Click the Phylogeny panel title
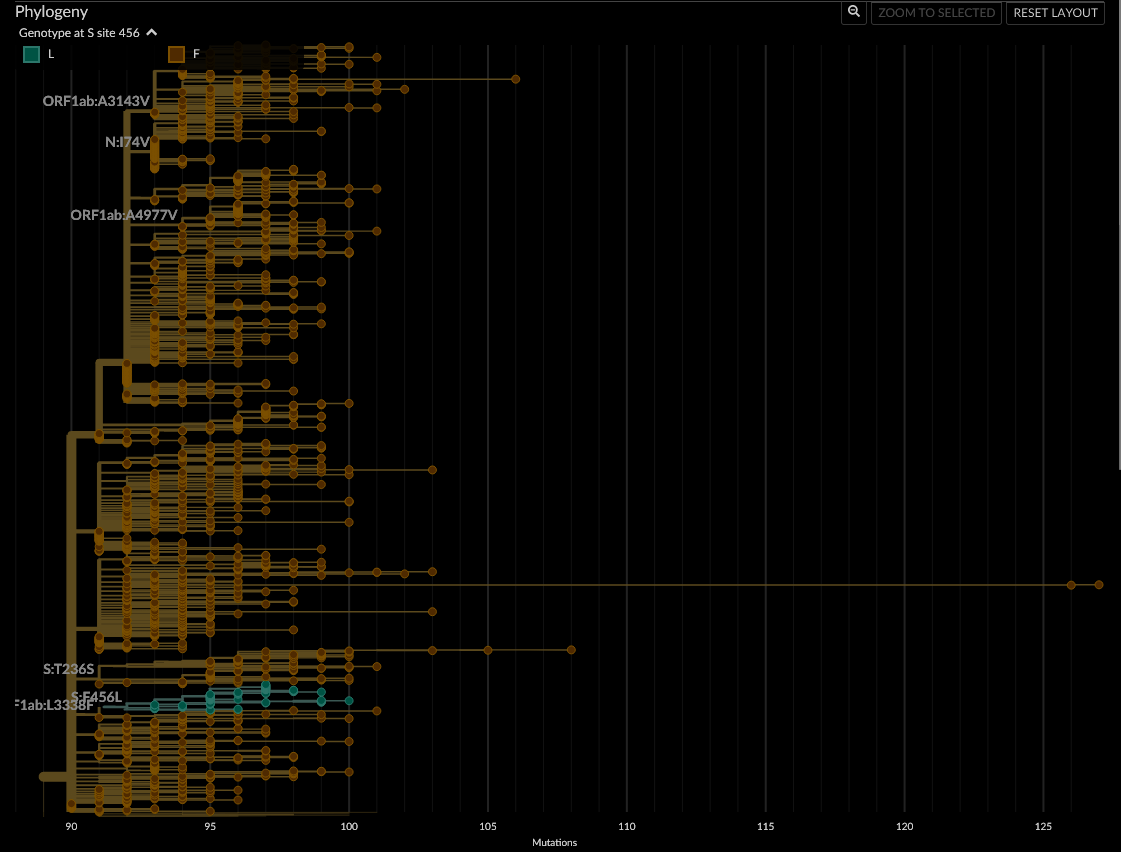This screenshot has height=852, width=1121. point(52,11)
